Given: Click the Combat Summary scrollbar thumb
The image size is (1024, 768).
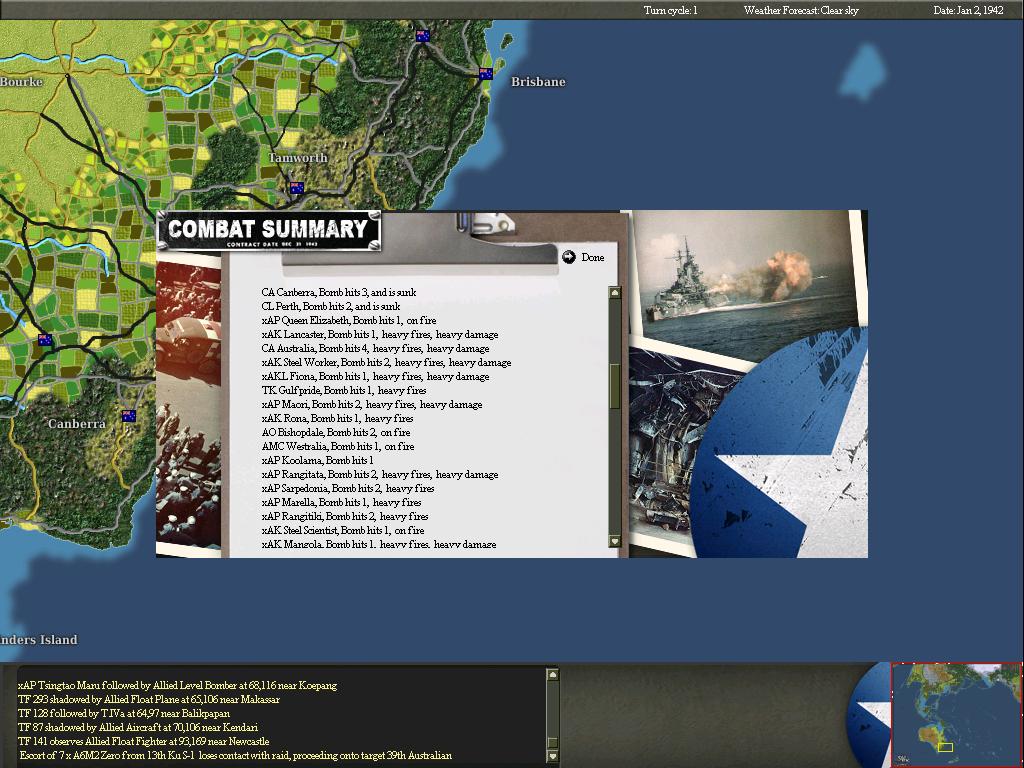Looking at the screenshot, I should coord(615,386).
